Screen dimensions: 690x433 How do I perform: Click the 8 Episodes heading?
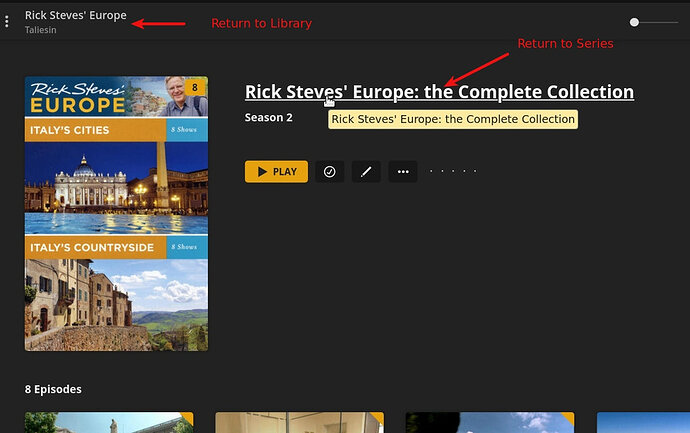[53, 389]
